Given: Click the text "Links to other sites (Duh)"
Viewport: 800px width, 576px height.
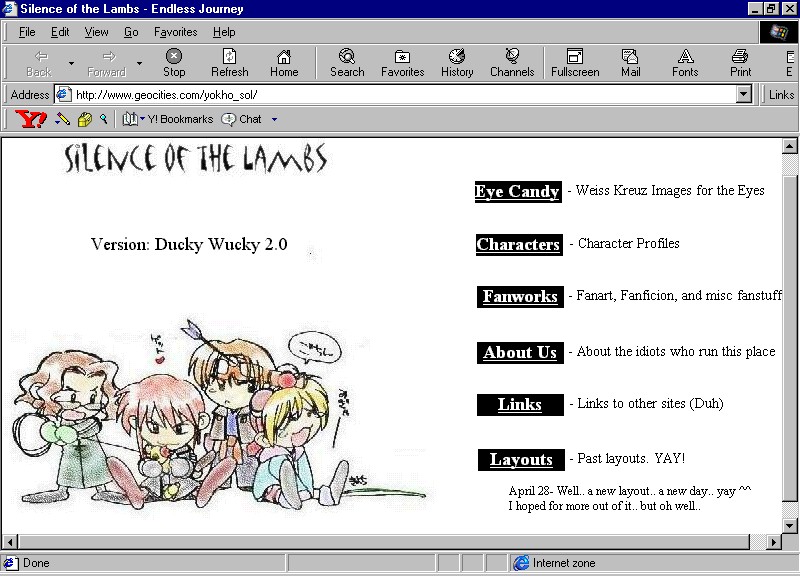Looking at the screenshot, I should point(651,404).
